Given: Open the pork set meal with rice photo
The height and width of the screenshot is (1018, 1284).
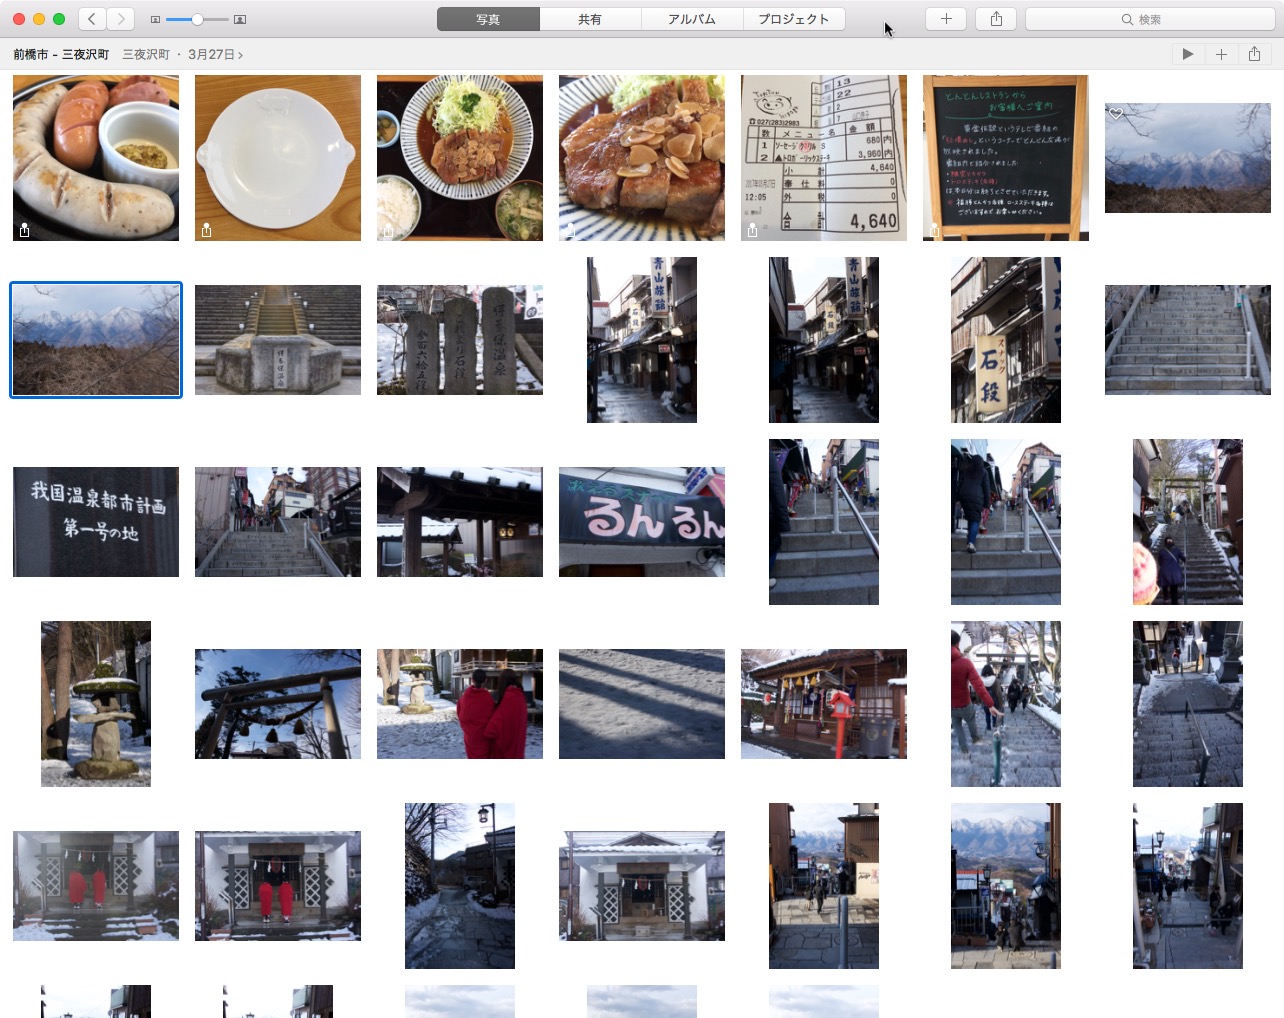Looking at the screenshot, I should click(460, 158).
